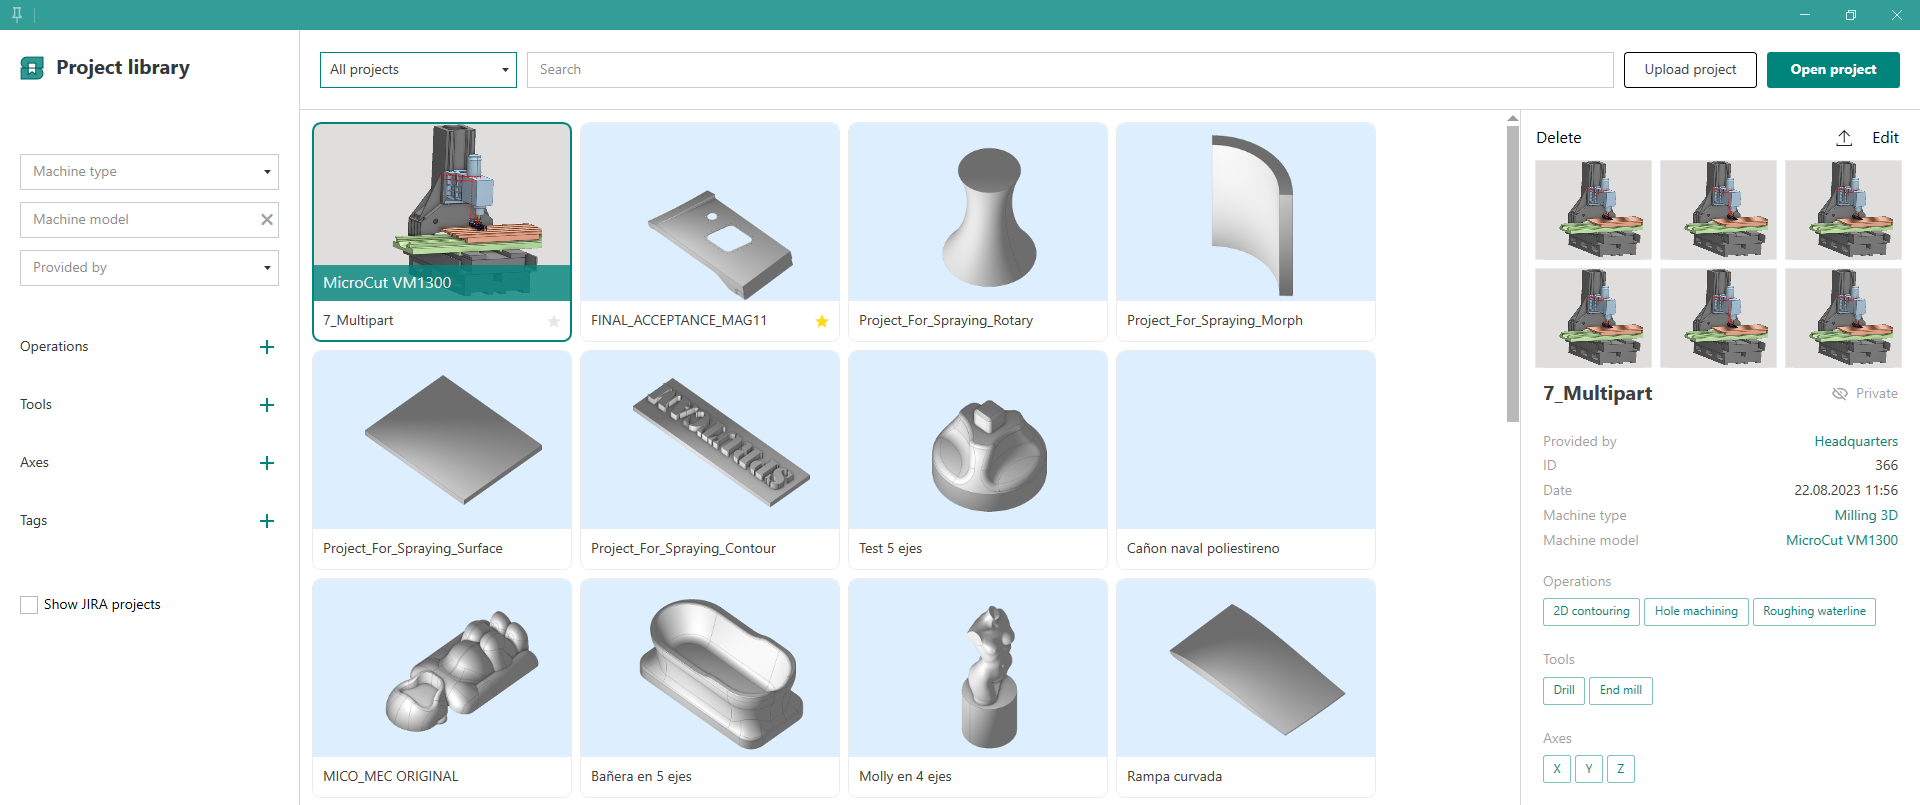Click the plus icon next to Axes

click(267, 463)
